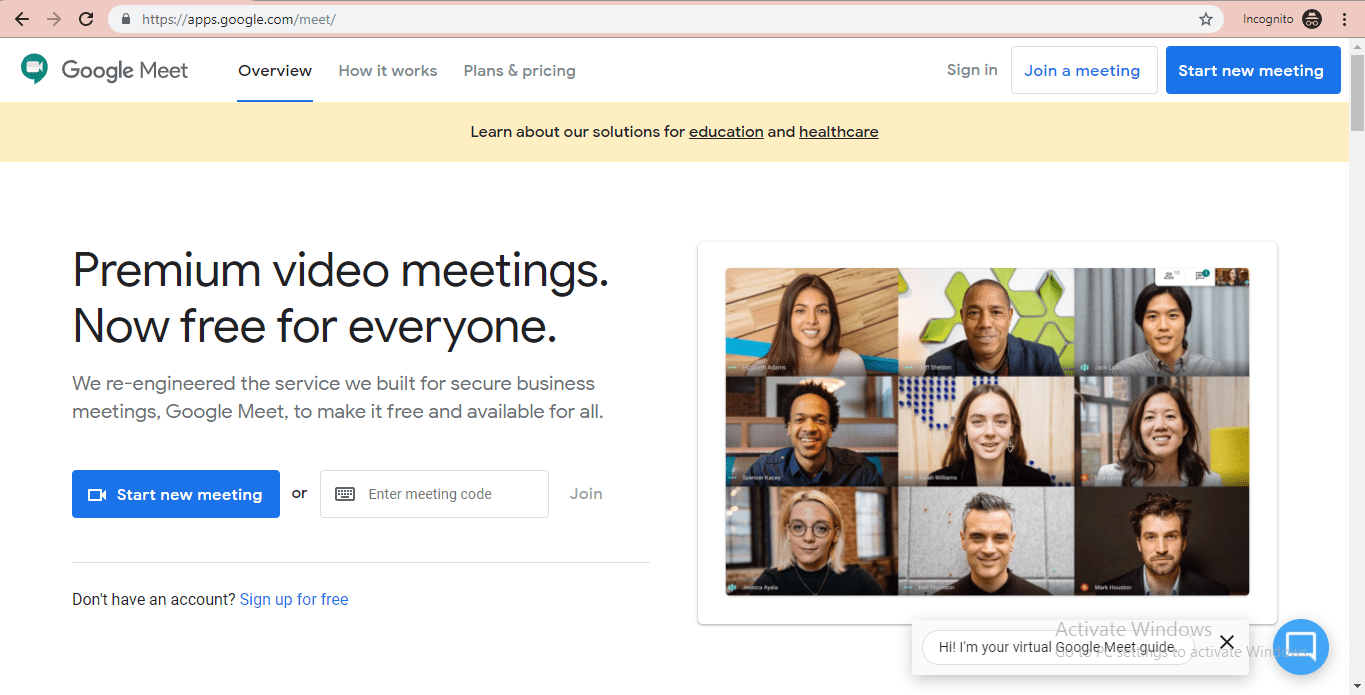Viewport: 1365px width, 695px height.
Task: Reload the page with the refresh icon
Action: [x=86, y=19]
